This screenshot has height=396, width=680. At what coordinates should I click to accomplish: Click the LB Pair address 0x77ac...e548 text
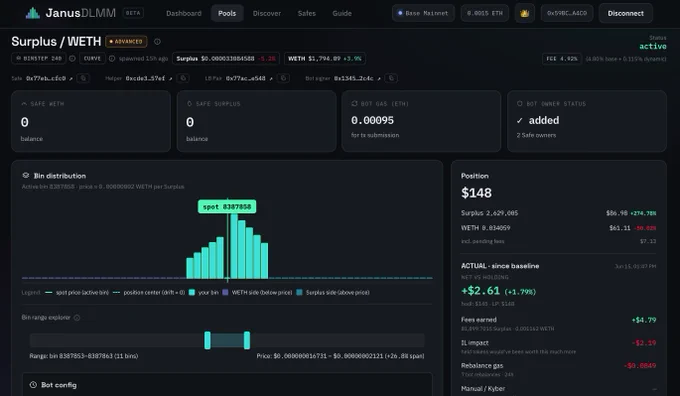click(x=245, y=79)
